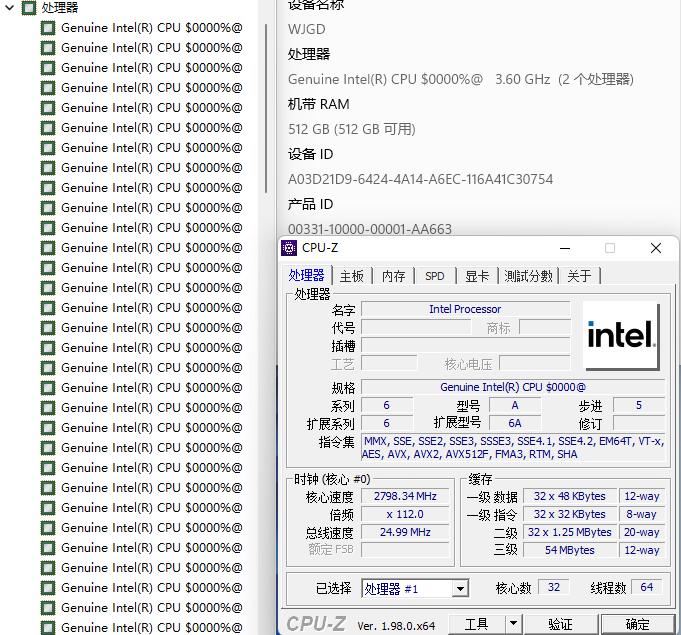Image resolution: width=681 pixels, height=635 pixels.
Task: Click the 型号 value A
Action: click(515, 405)
